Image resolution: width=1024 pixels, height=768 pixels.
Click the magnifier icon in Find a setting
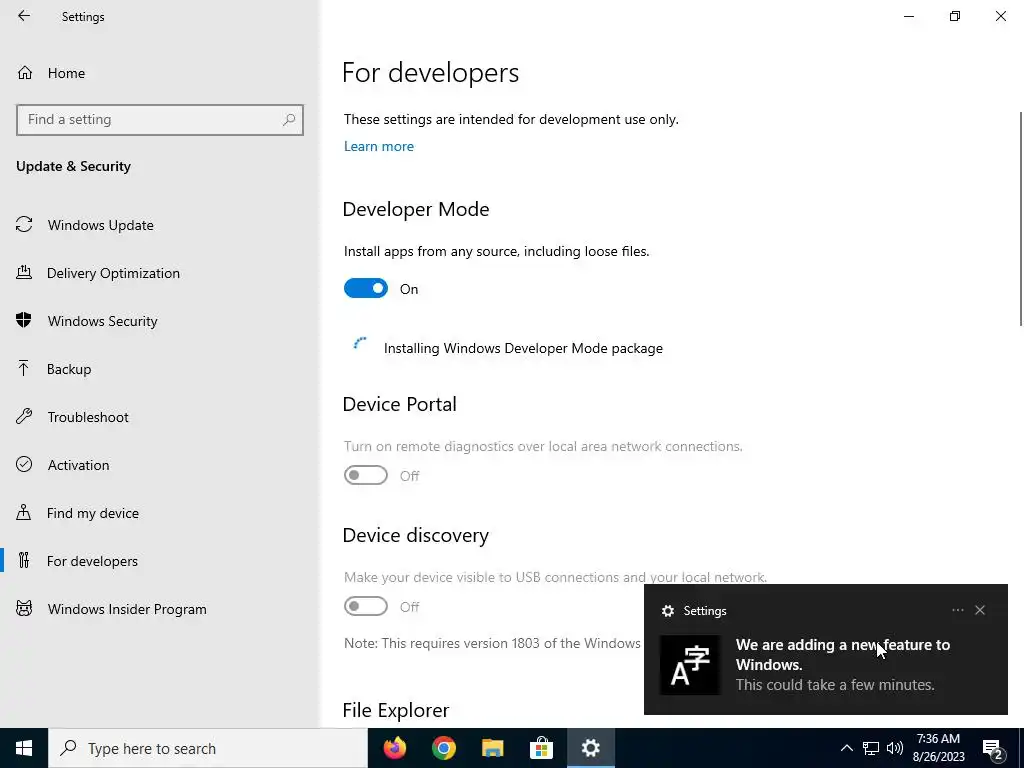[x=289, y=120]
